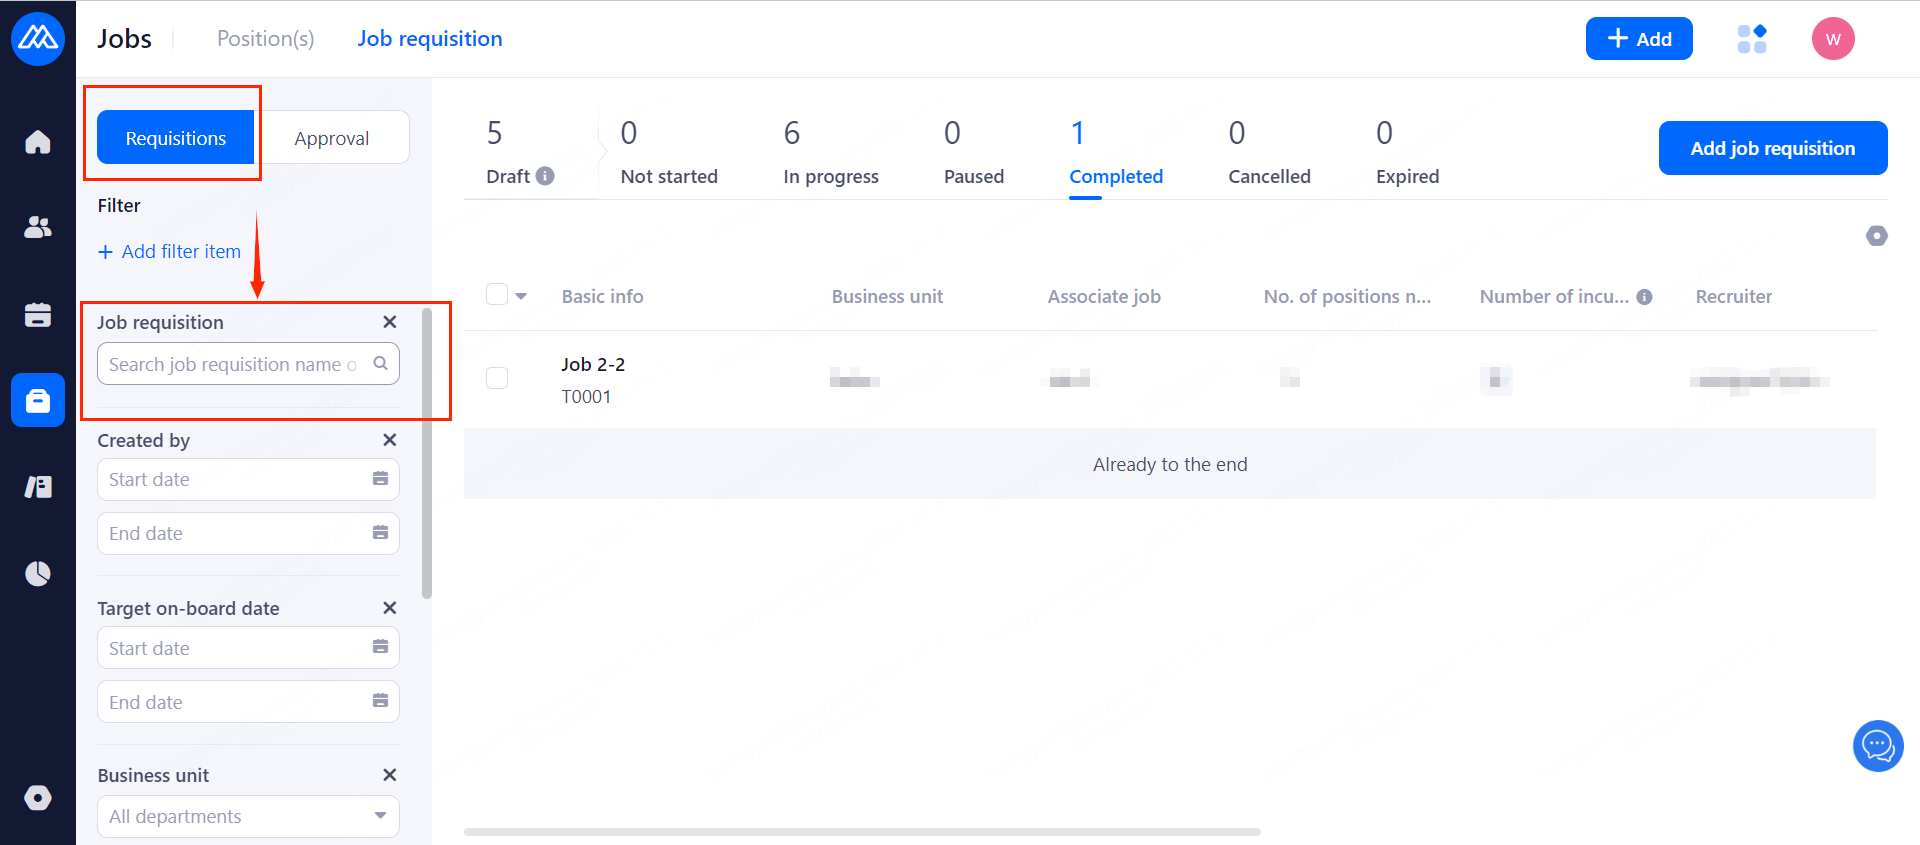Image resolution: width=1920 pixels, height=845 pixels.
Task: Open table column settings gear icon
Action: click(x=1876, y=236)
